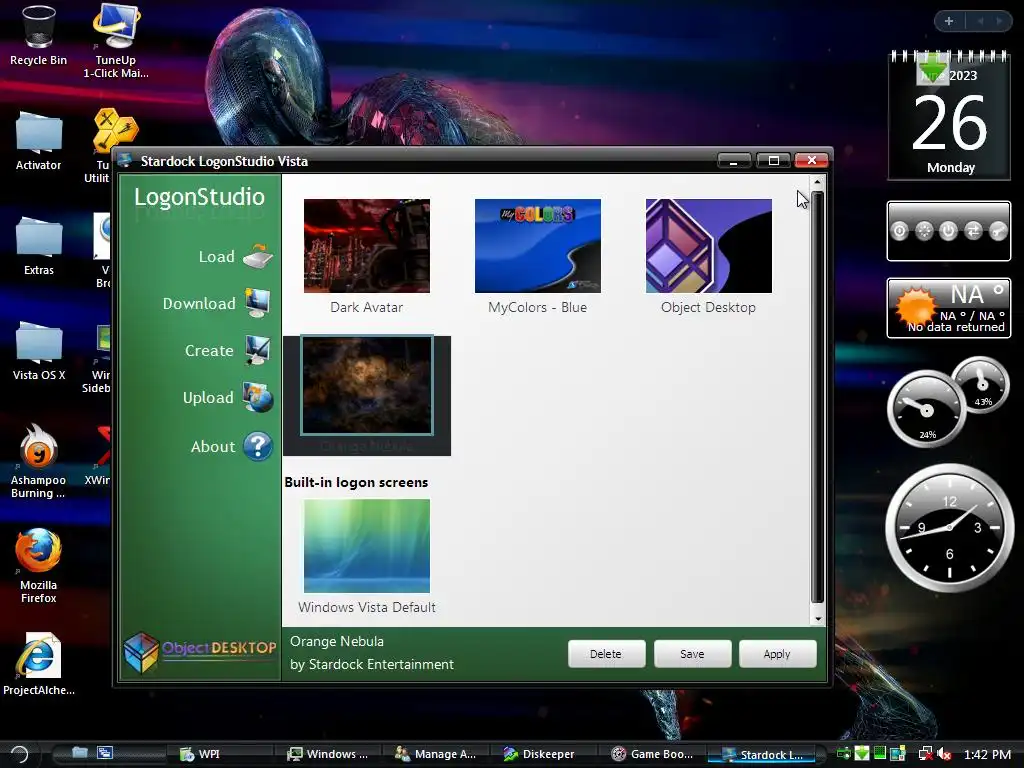This screenshot has width=1024, height=768.
Task: Click the Stardock L... taskbar button
Action: click(x=763, y=755)
